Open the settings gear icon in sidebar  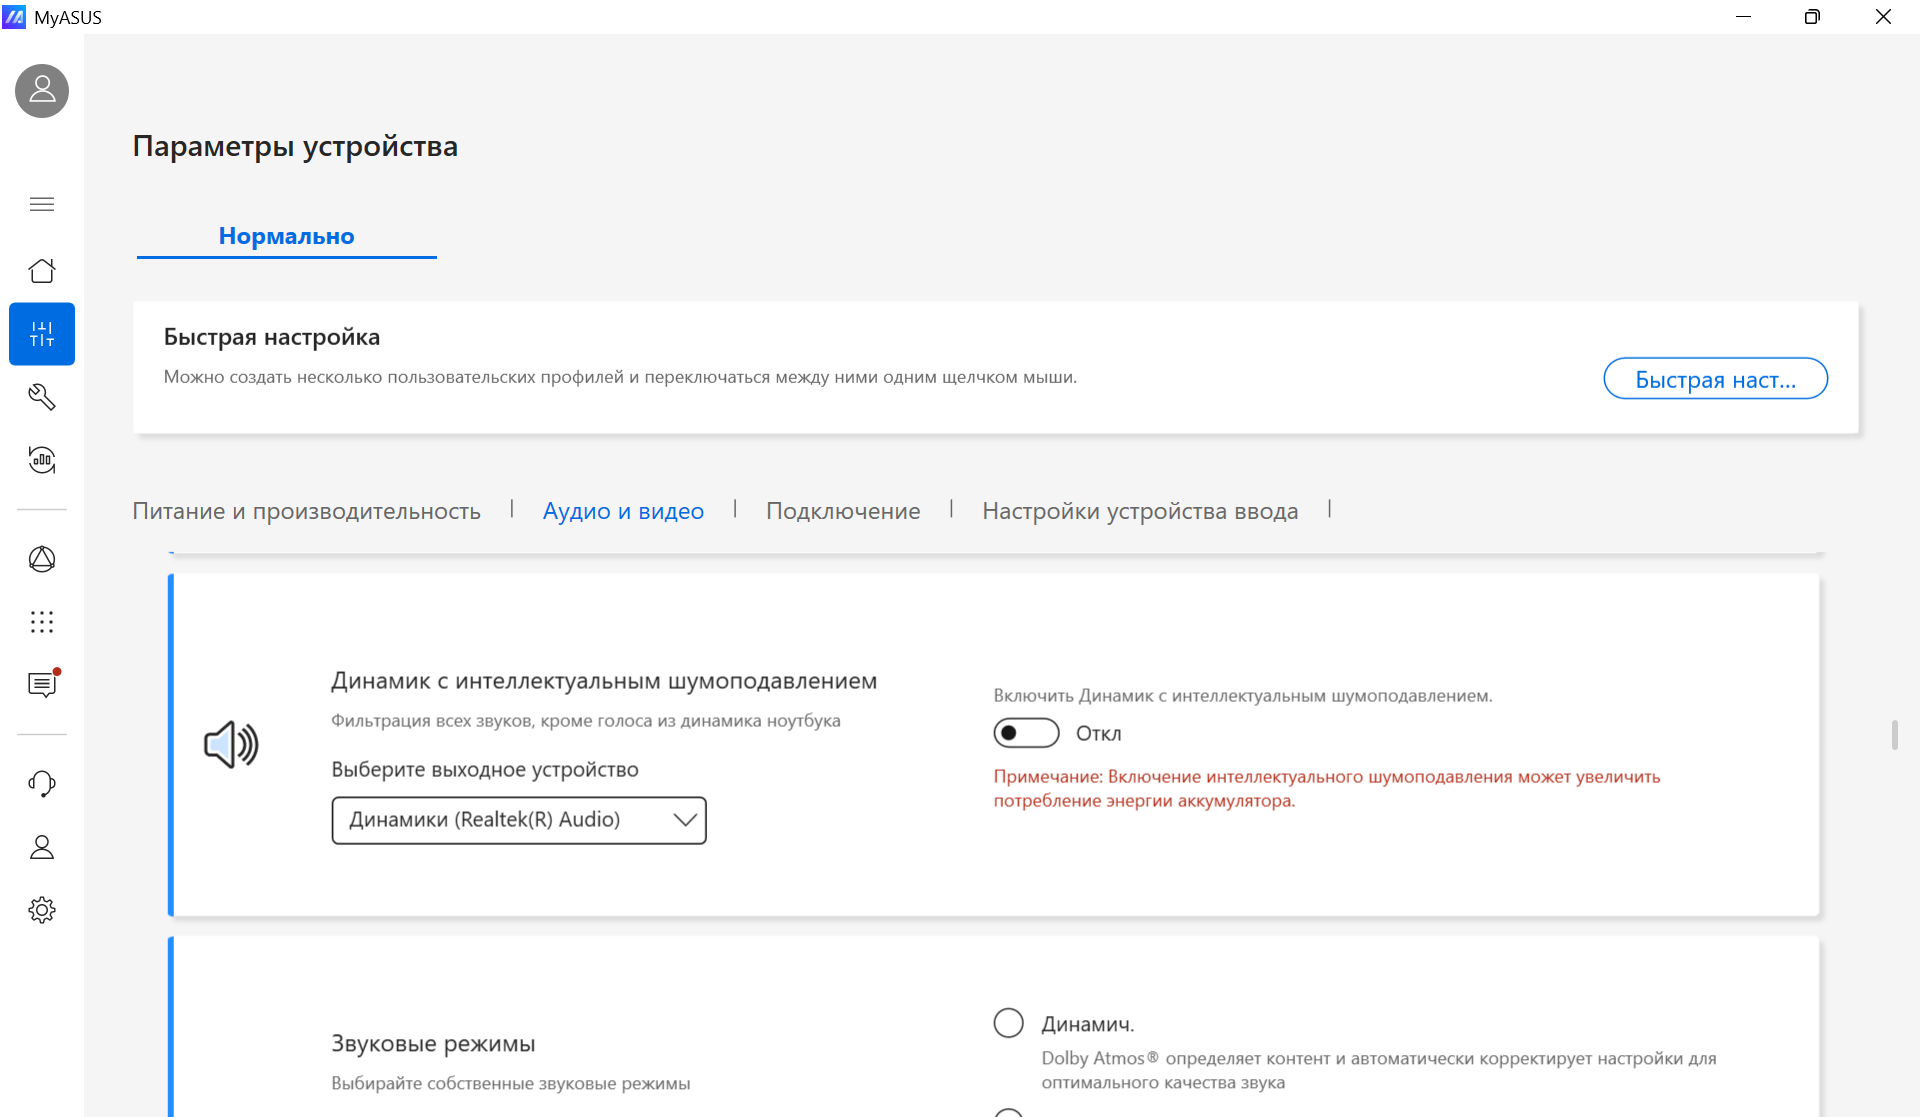[x=42, y=910]
